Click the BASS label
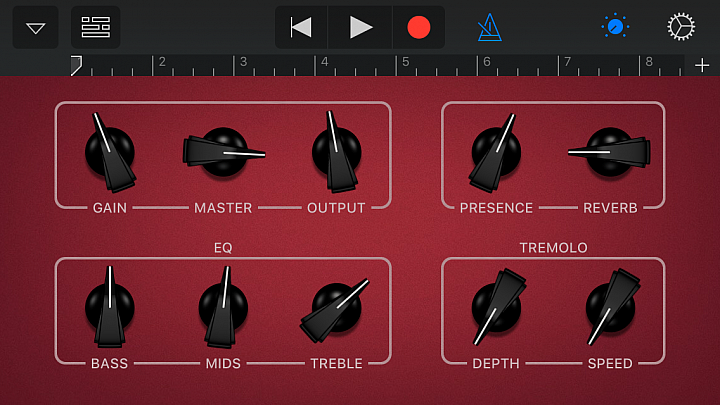Viewport: 720px width, 405px height. coord(109,364)
